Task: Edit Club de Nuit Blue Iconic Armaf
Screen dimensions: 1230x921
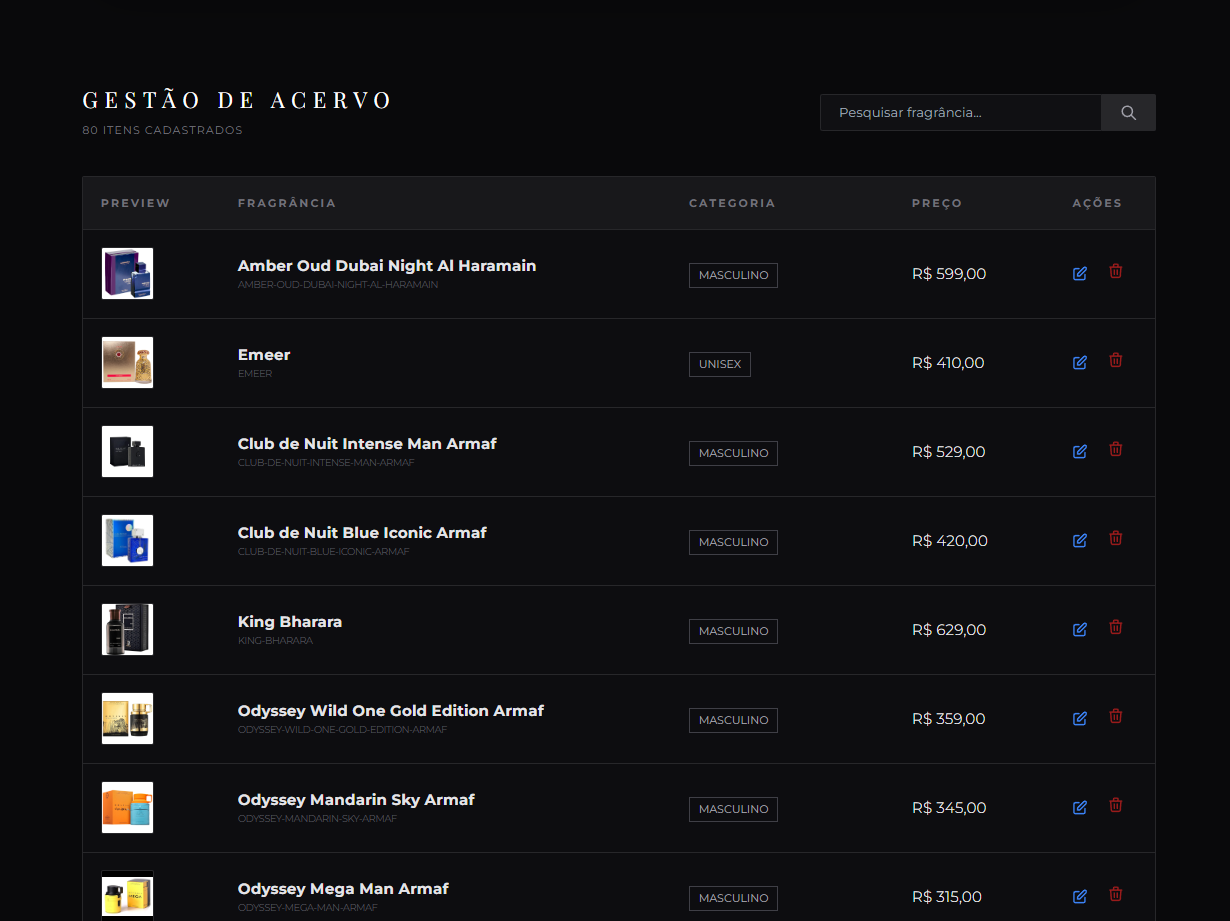Action: (x=1080, y=540)
